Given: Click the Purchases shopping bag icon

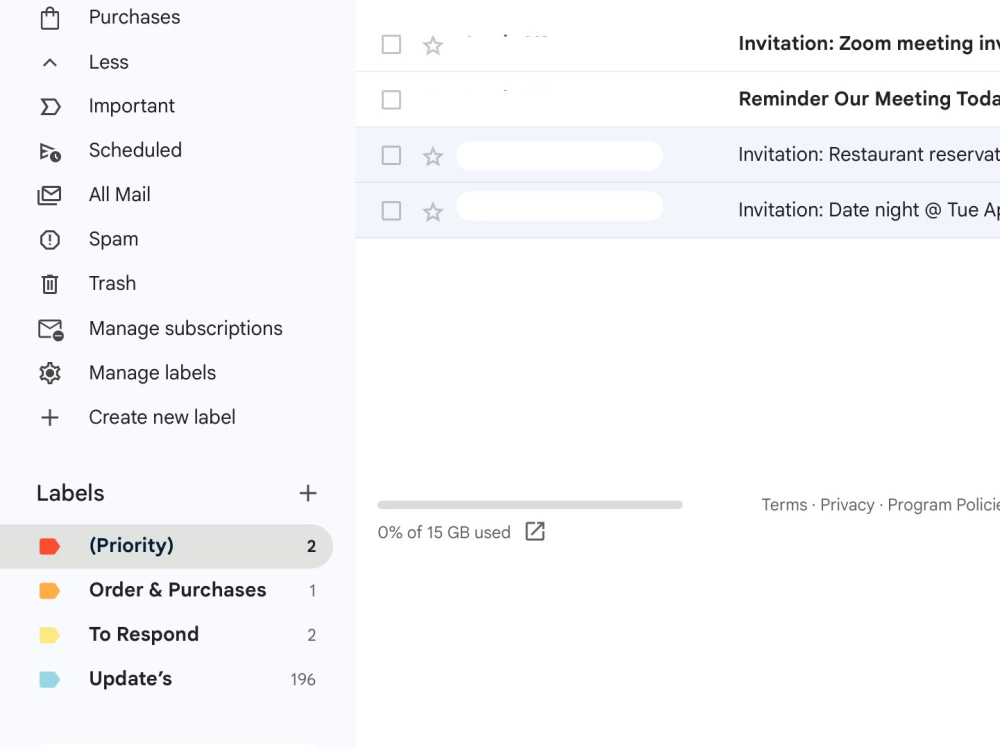Looking at the screenshot, I should (50, 18).
